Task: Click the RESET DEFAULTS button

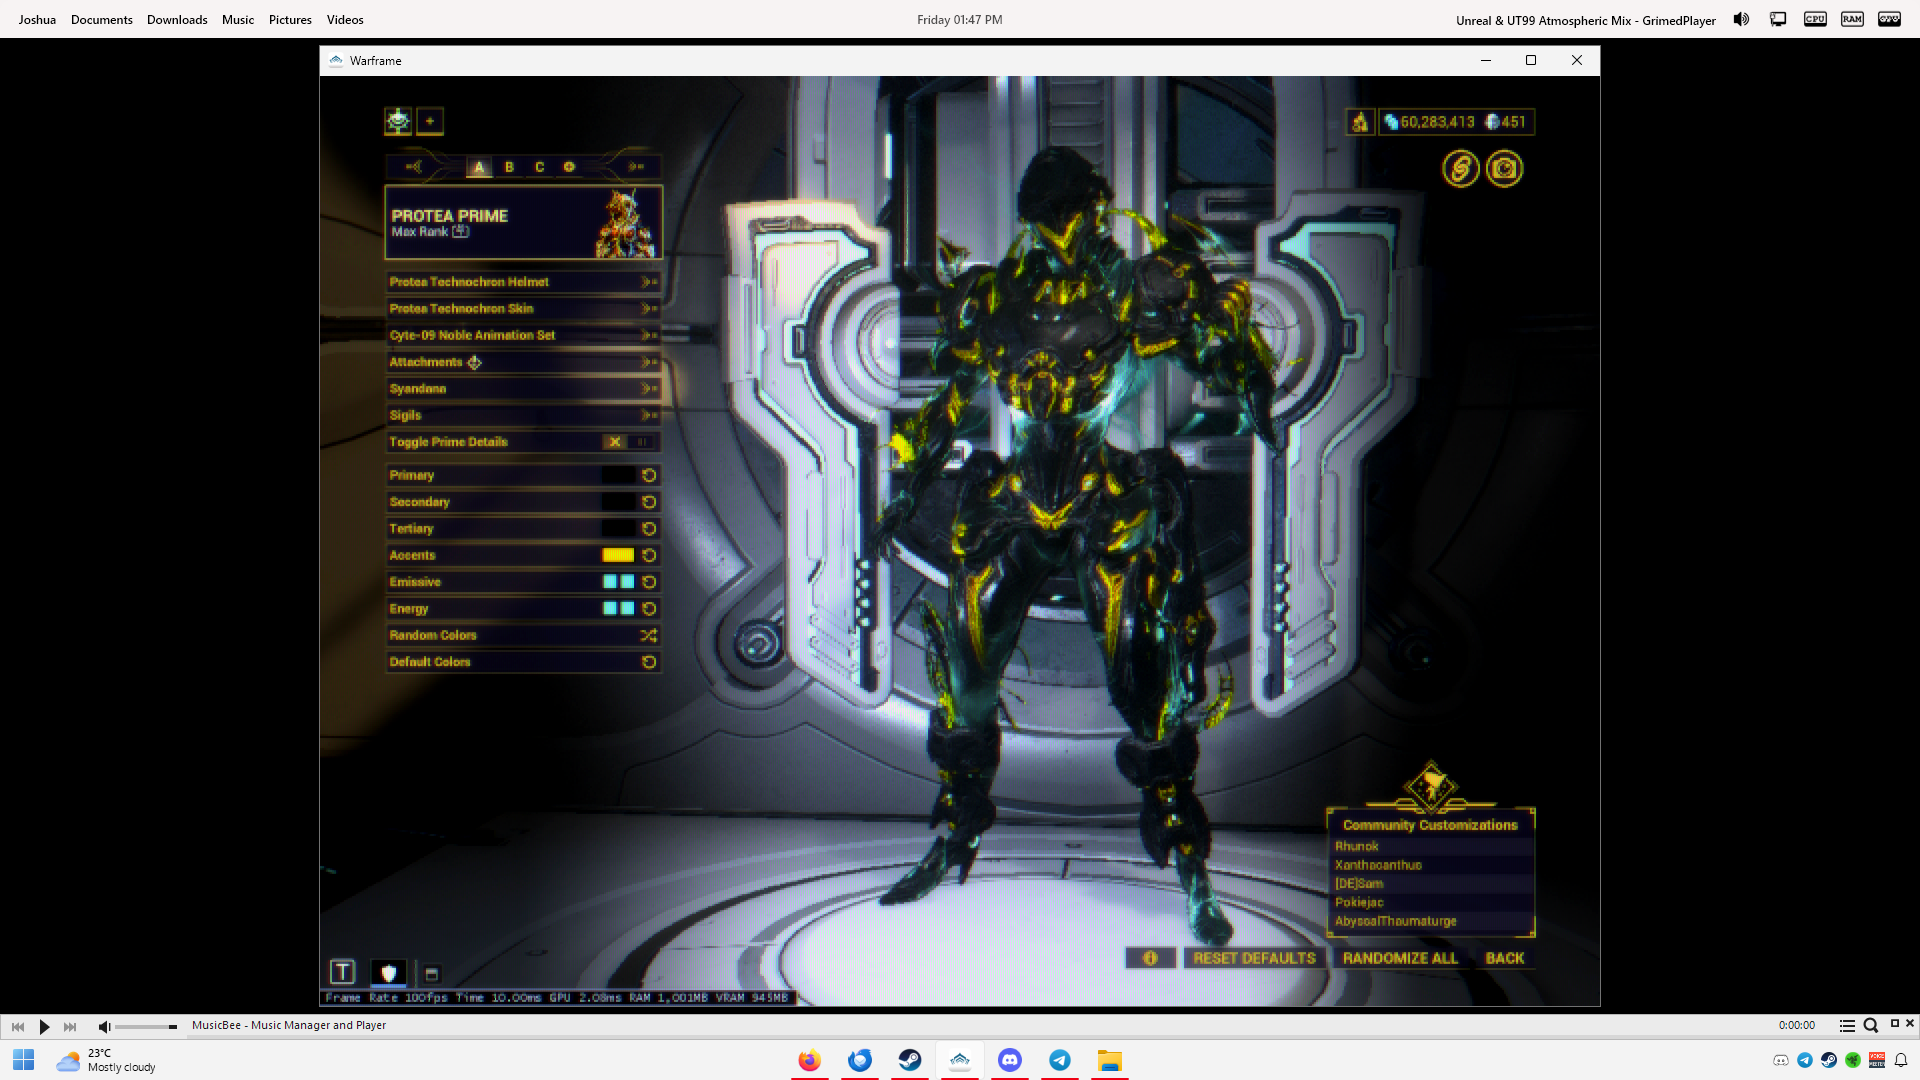Action: pos(1255,958)
